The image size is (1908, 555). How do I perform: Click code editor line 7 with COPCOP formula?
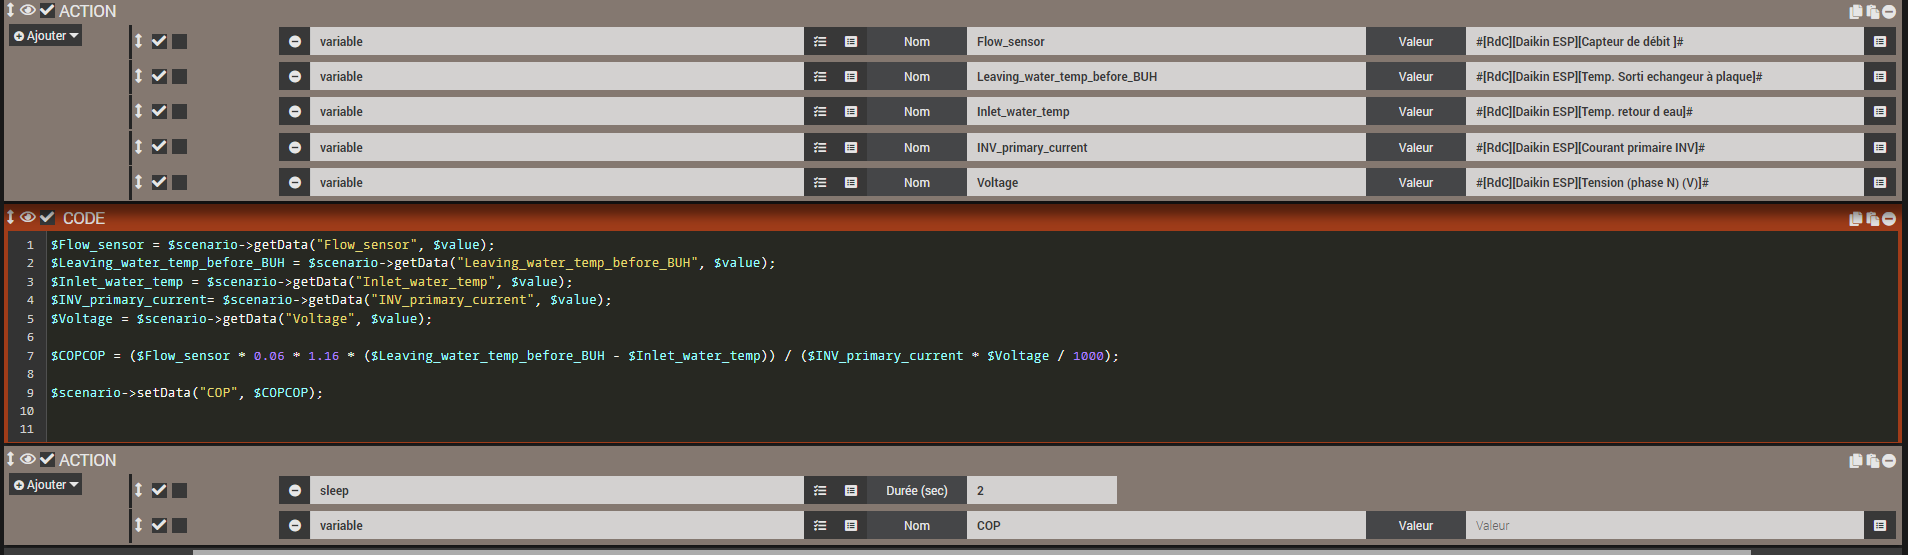(584, 356)
